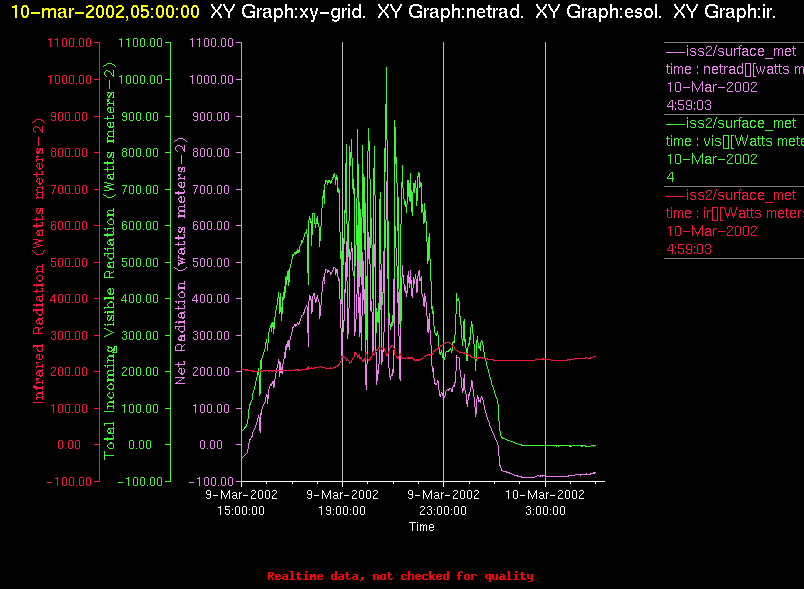Select the 'XY Graph:esol.' title text
804x589 pixels.
tap(598, 11)
